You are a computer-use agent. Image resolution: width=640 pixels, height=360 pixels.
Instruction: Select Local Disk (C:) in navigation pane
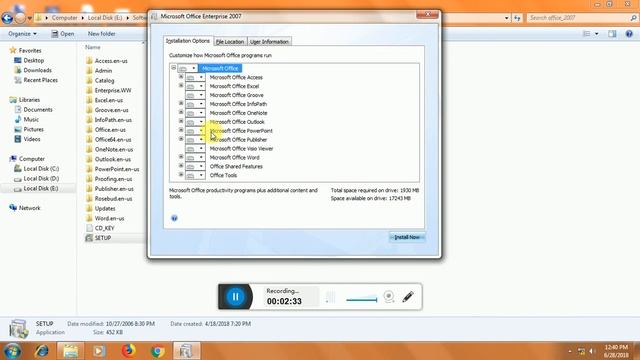37,169
